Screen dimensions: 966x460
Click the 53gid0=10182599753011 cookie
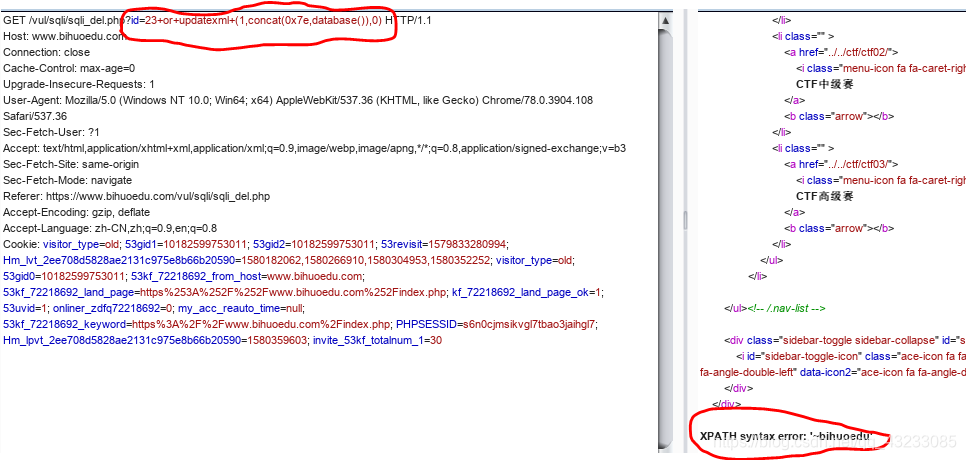pos(63,276)
